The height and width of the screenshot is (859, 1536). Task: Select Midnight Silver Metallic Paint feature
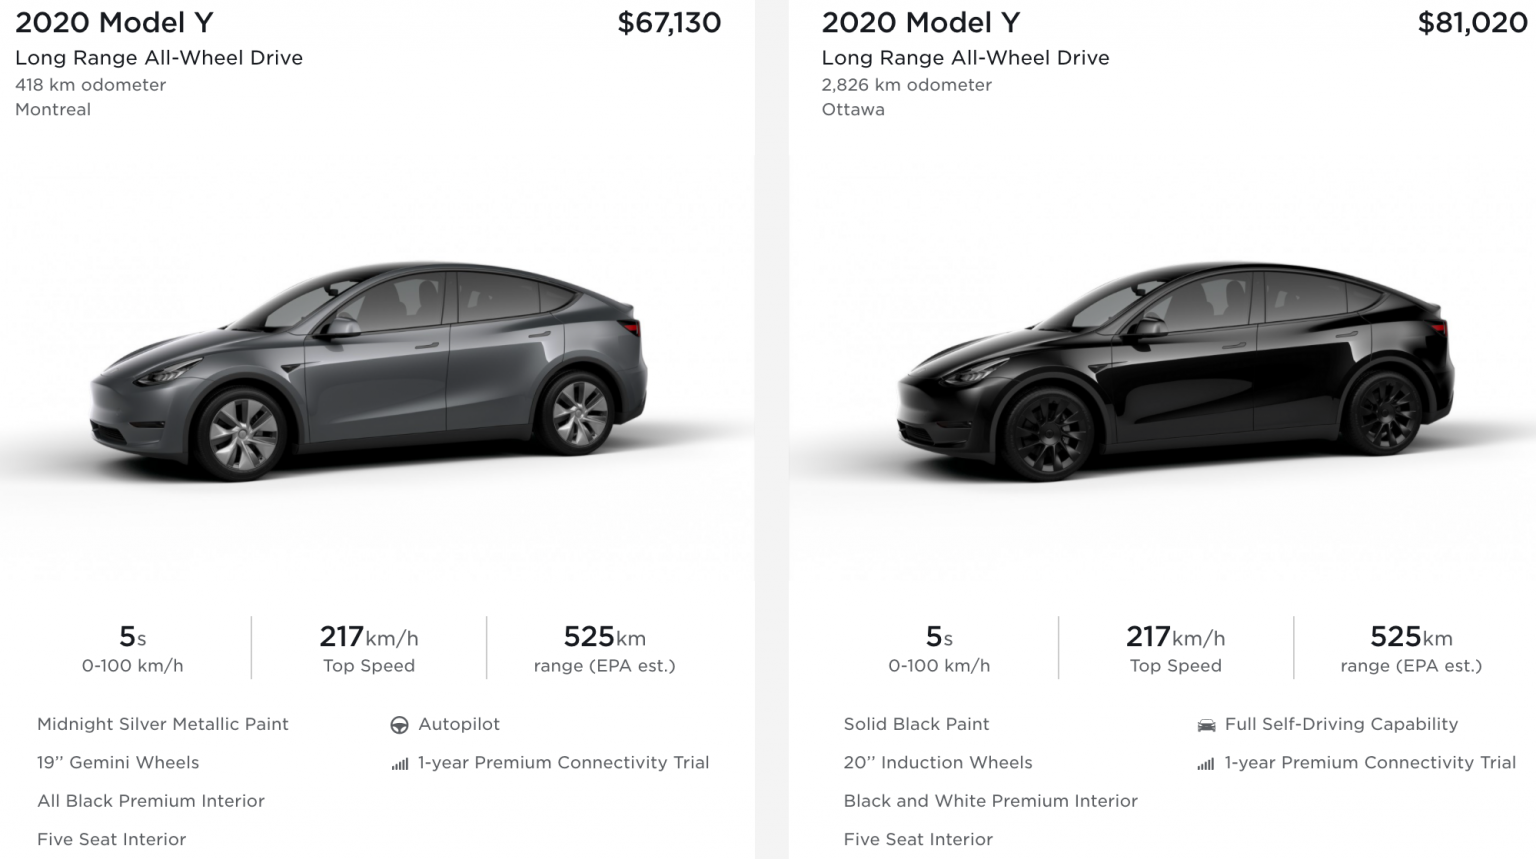(x=162, y=724)
